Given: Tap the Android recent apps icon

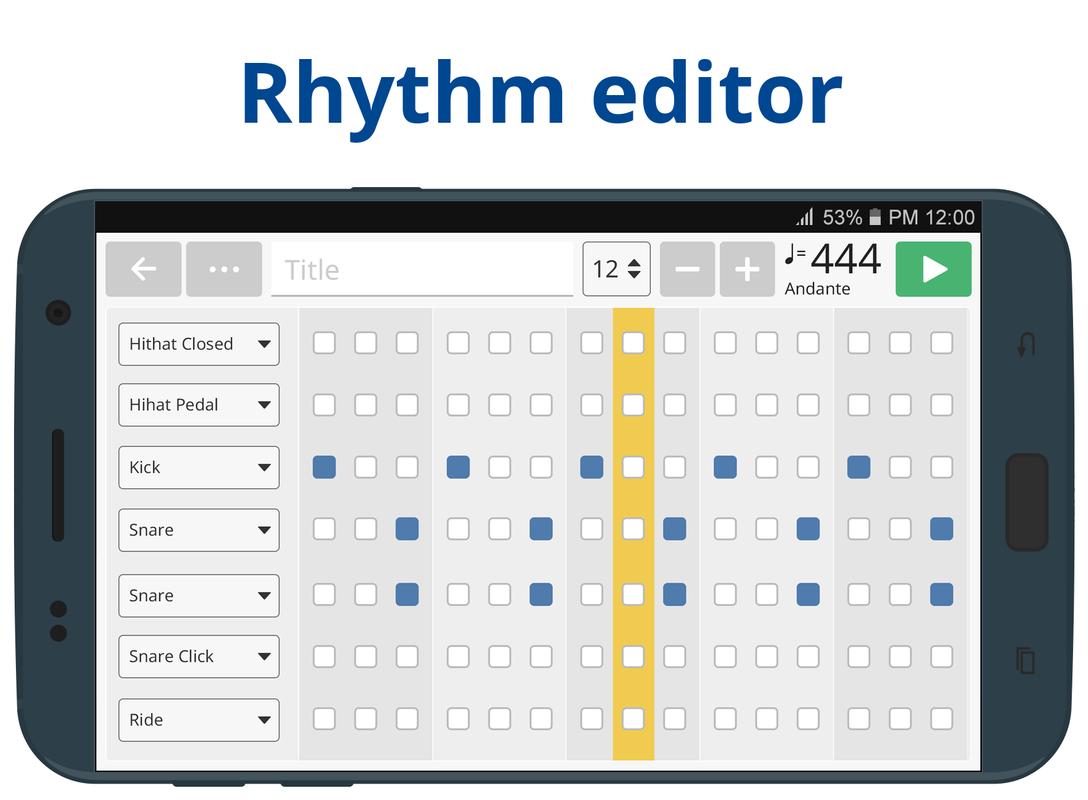Looking at the screenshot, I should [1026, 661].
